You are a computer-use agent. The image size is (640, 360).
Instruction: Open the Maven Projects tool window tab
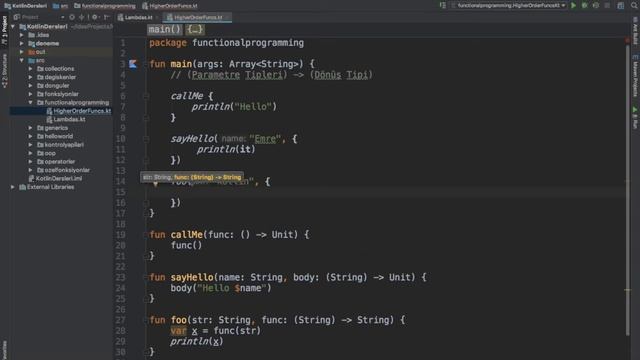click(x=635, y=76)
